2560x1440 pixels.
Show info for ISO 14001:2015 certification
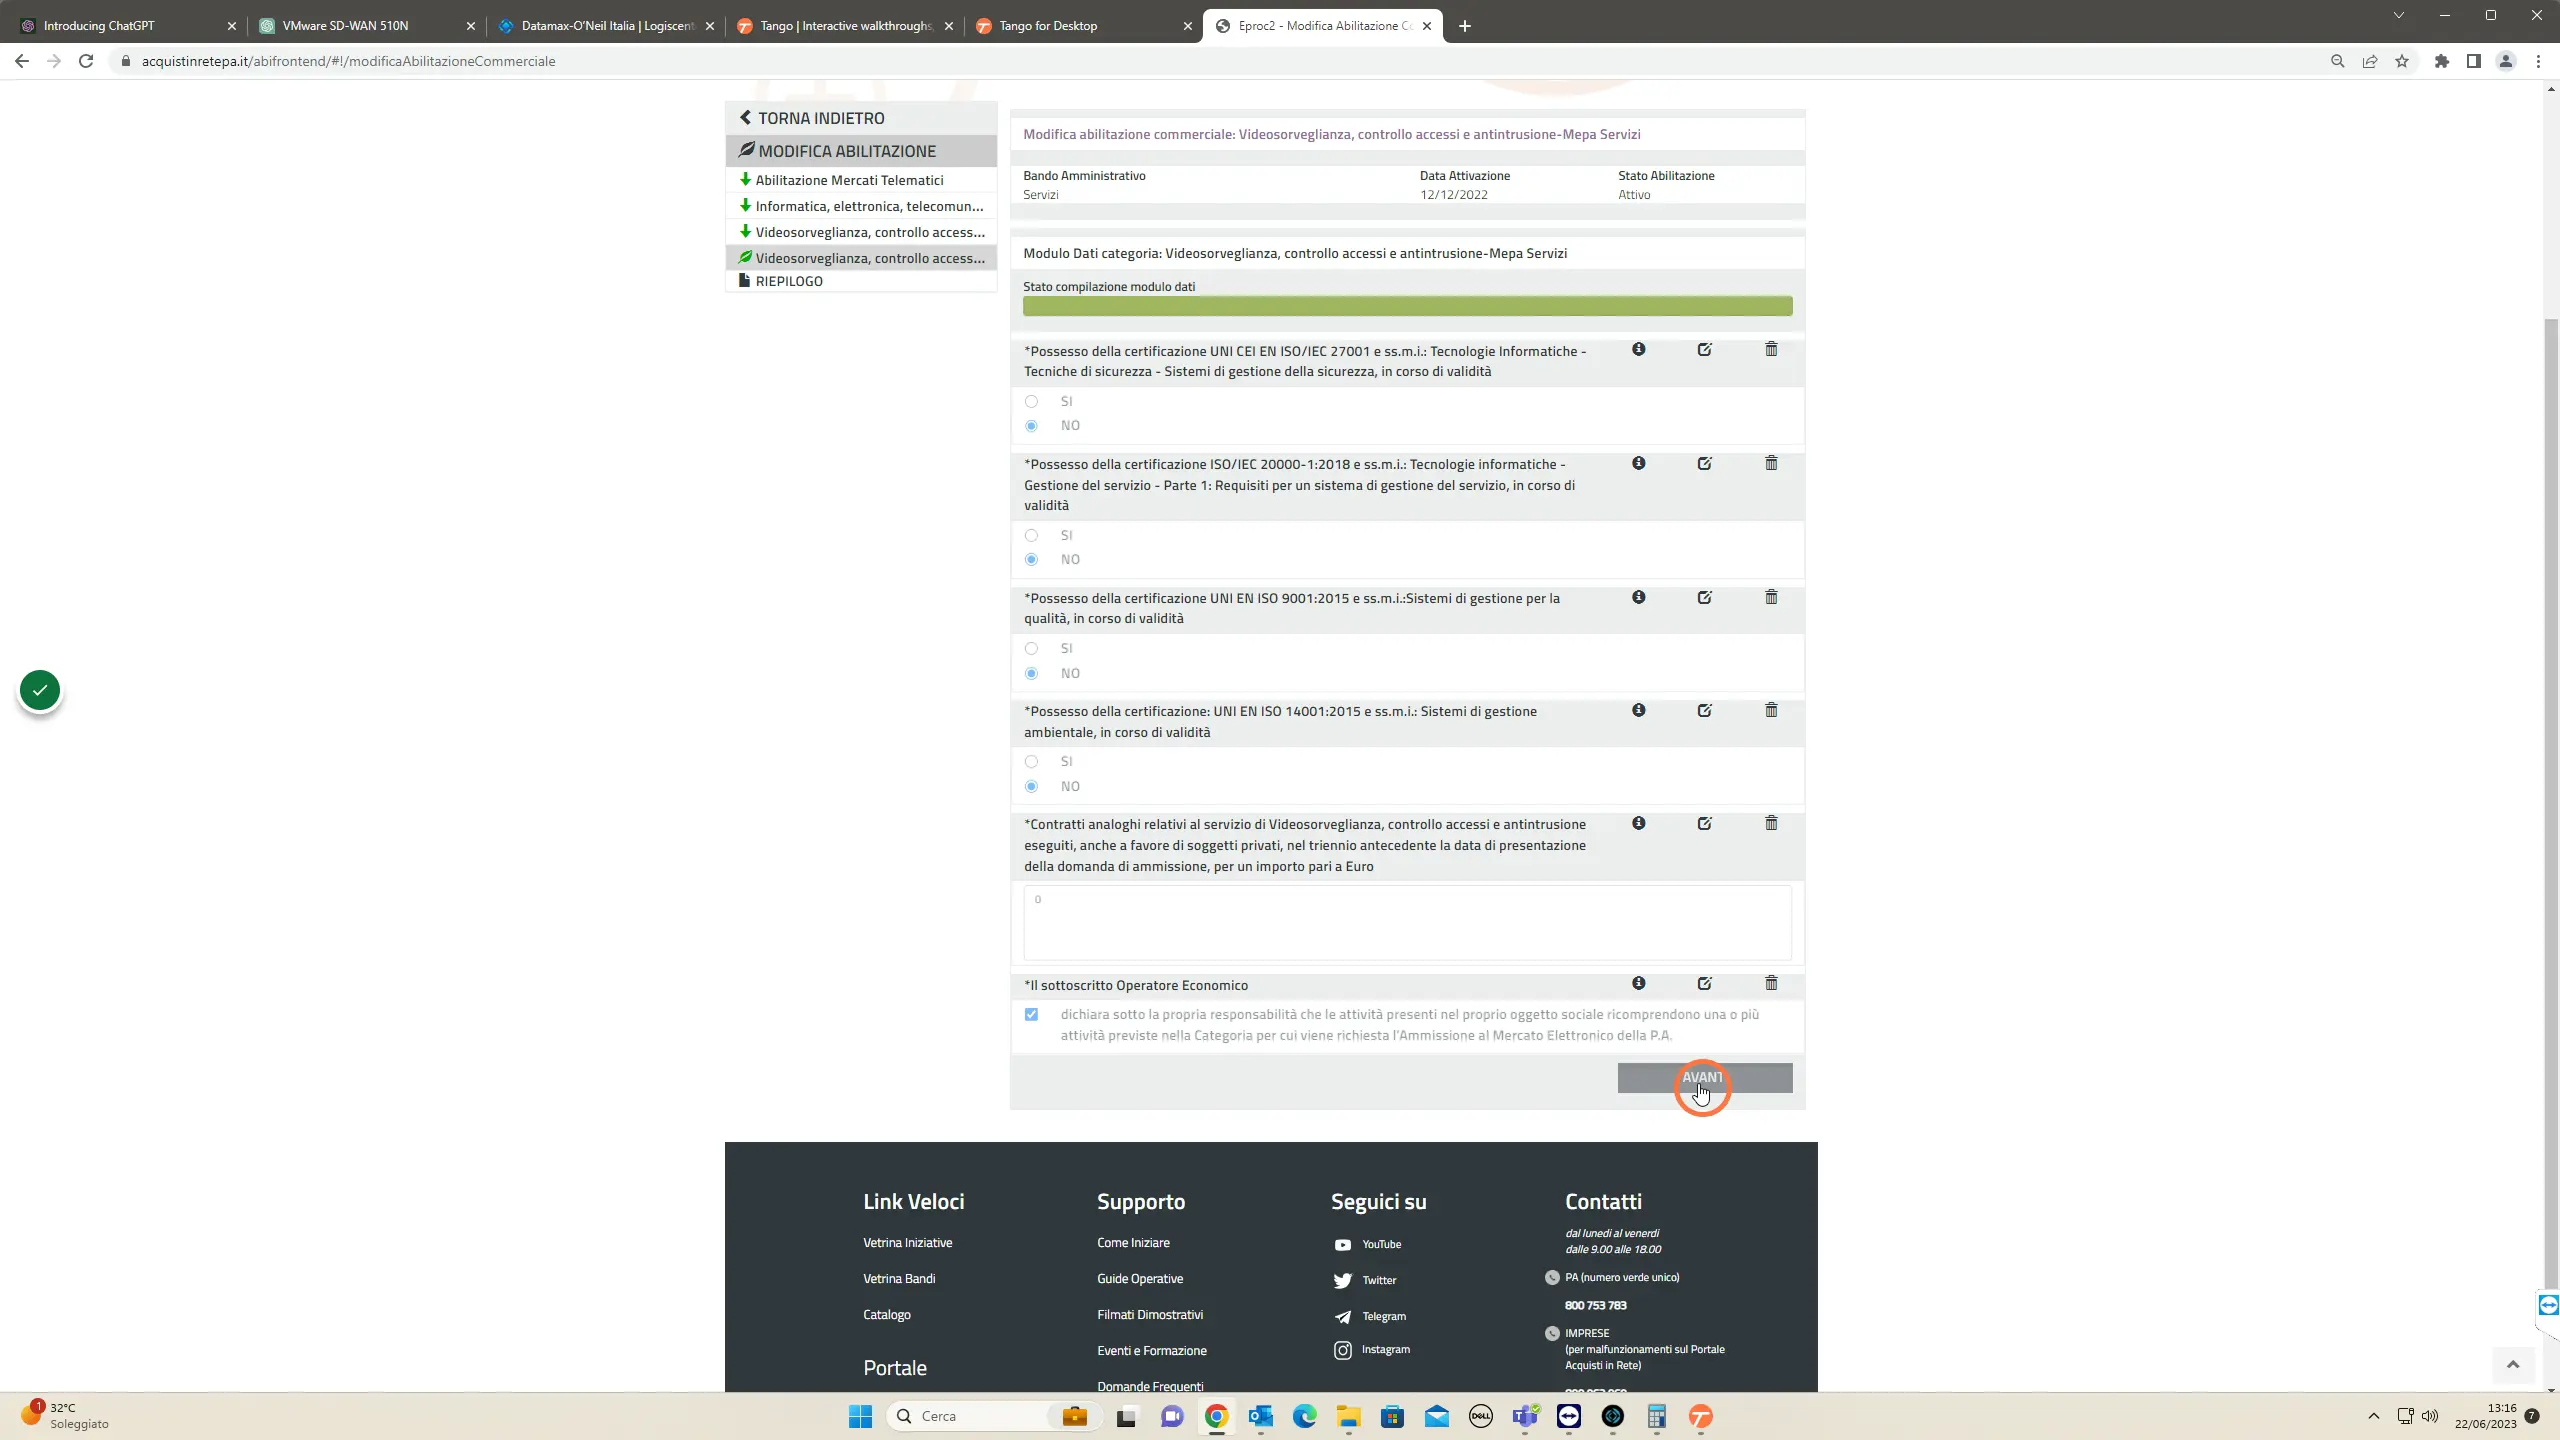[x=1638, y=710]
